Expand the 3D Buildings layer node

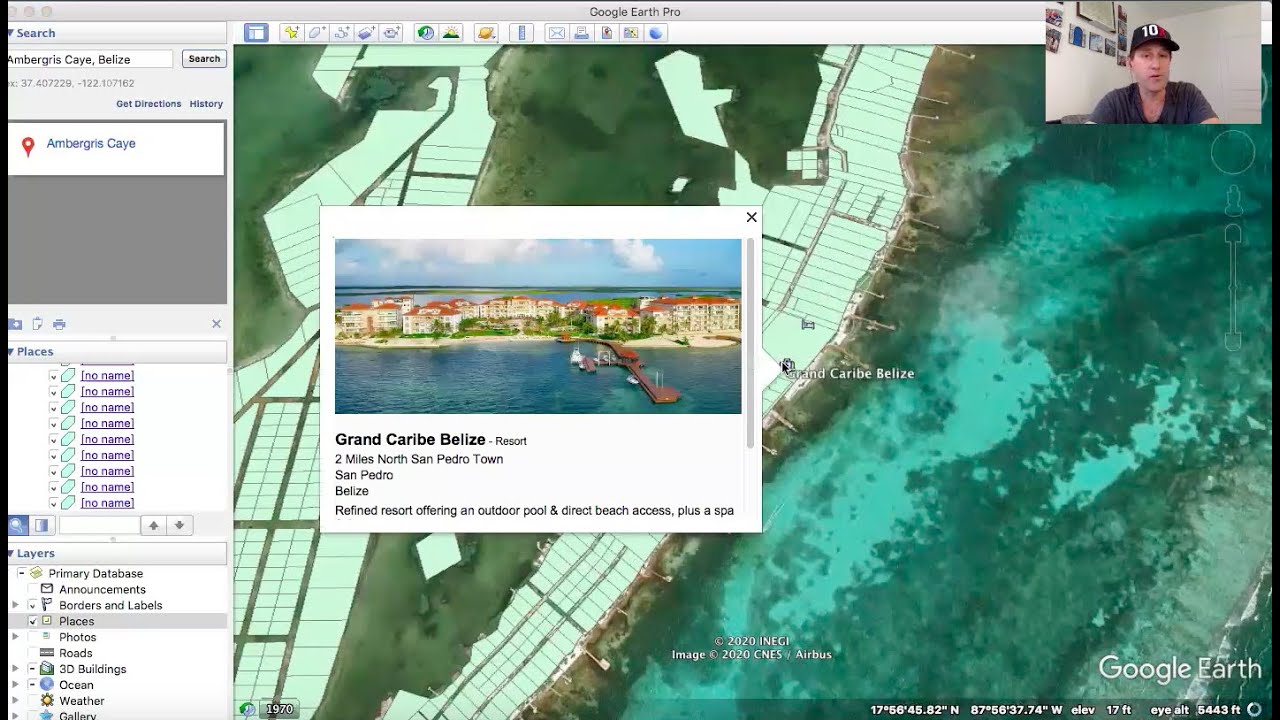15,669
